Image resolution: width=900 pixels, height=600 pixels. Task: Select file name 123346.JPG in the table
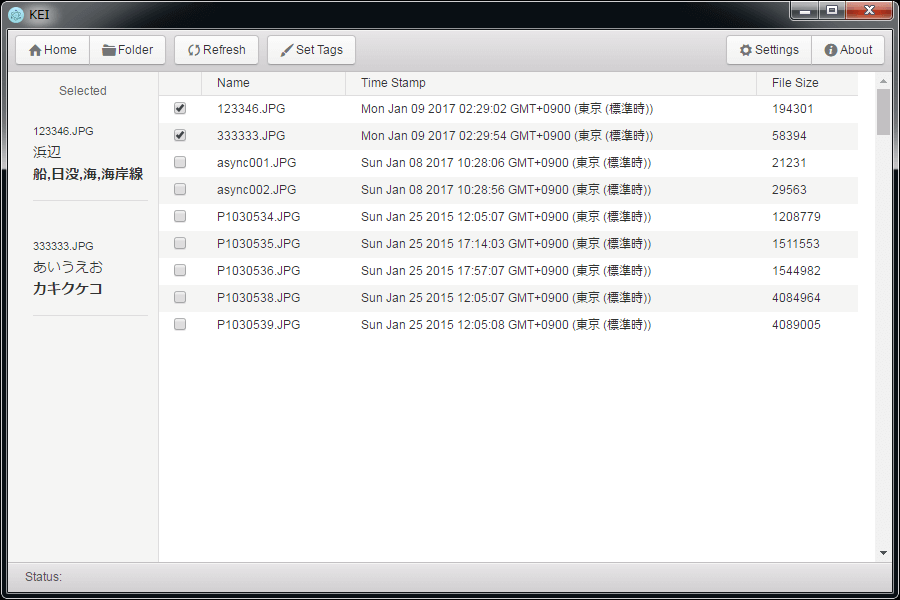(251, 109)
